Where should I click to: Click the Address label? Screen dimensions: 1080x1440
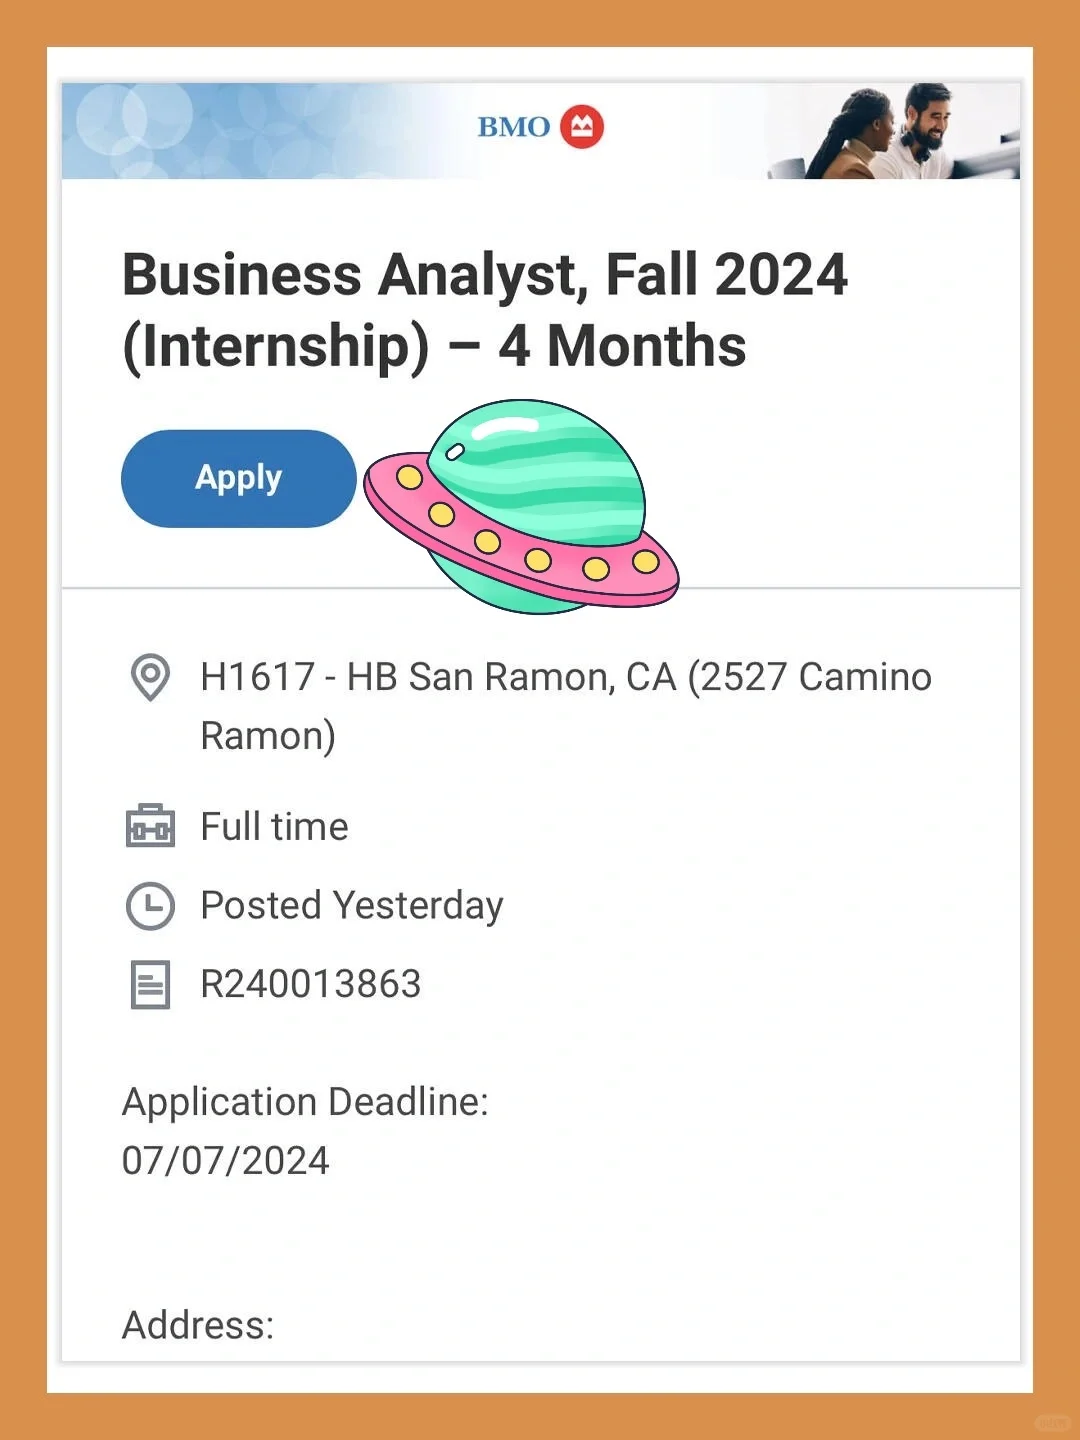tap(198, 1325)
